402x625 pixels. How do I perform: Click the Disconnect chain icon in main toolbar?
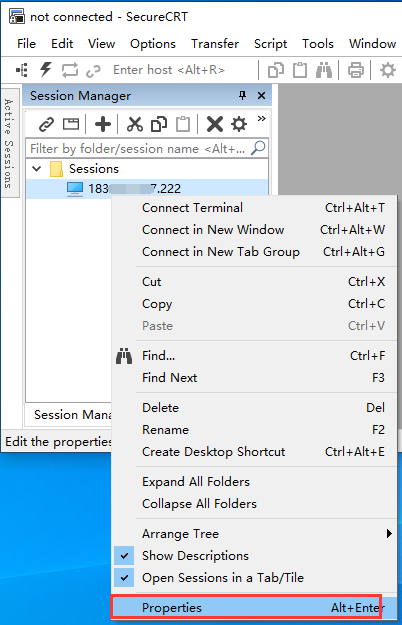[x=94, y=71]
